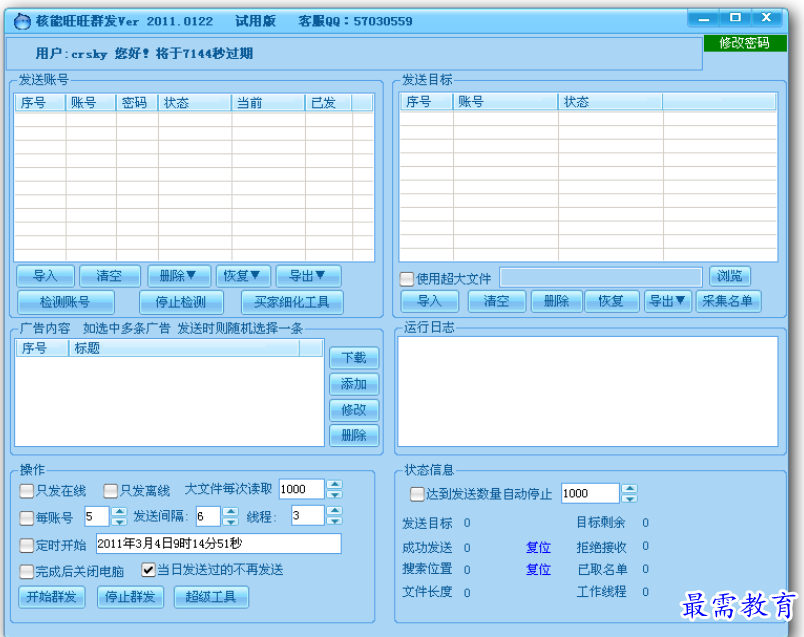Toggle the 只发离线 checkbox

(x=111, y=491)
